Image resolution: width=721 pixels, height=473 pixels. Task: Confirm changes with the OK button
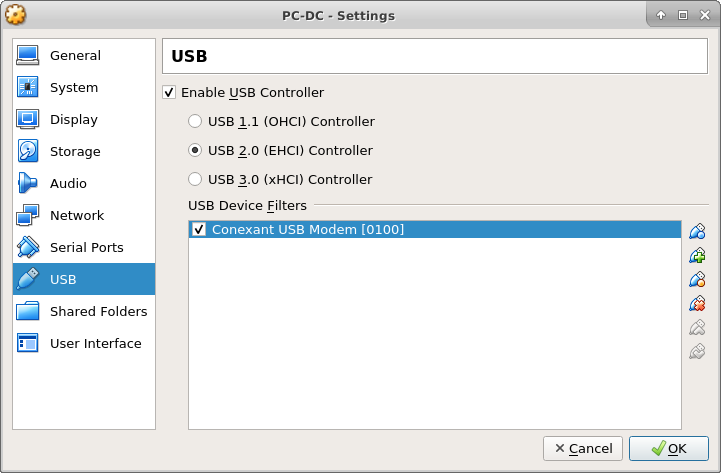tap(669, 448)
